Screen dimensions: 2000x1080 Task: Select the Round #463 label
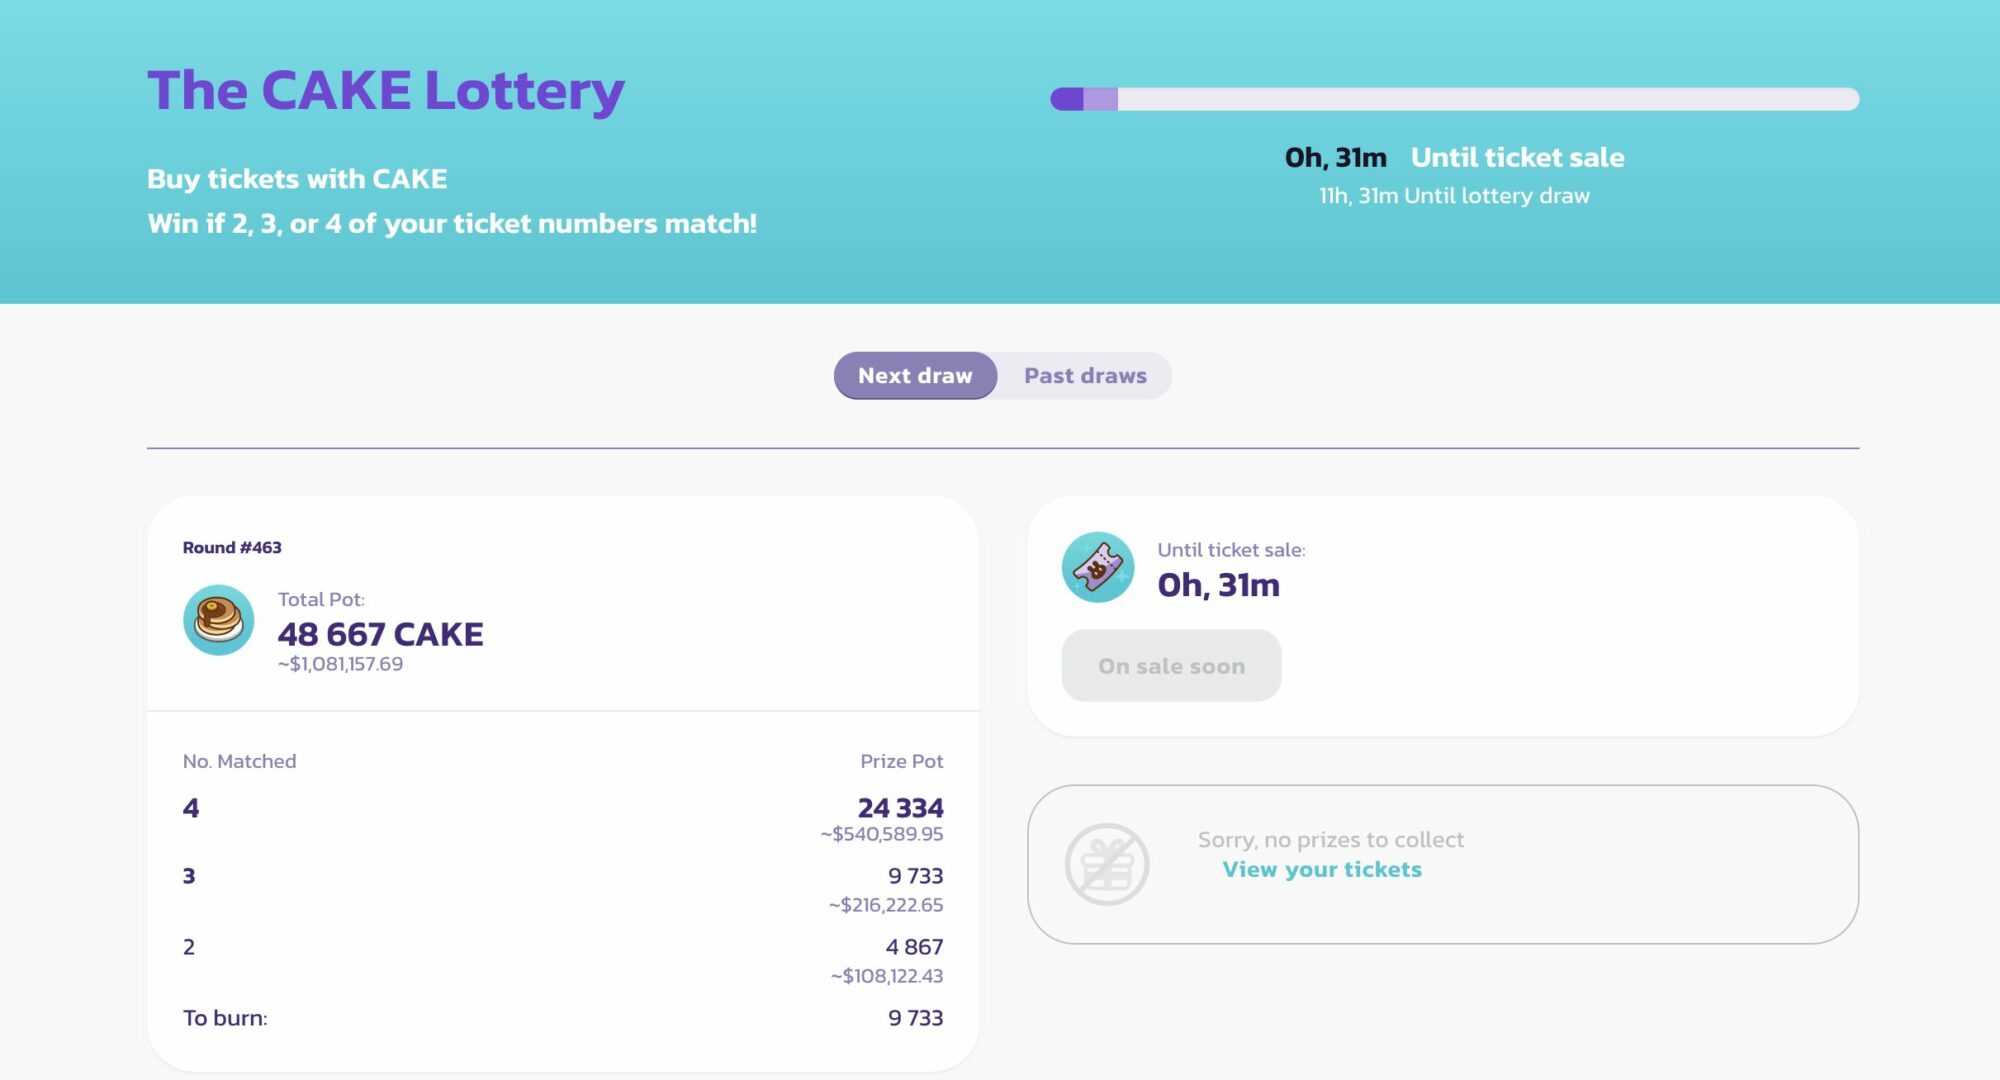pyautogui.click(x=232, y=548)
